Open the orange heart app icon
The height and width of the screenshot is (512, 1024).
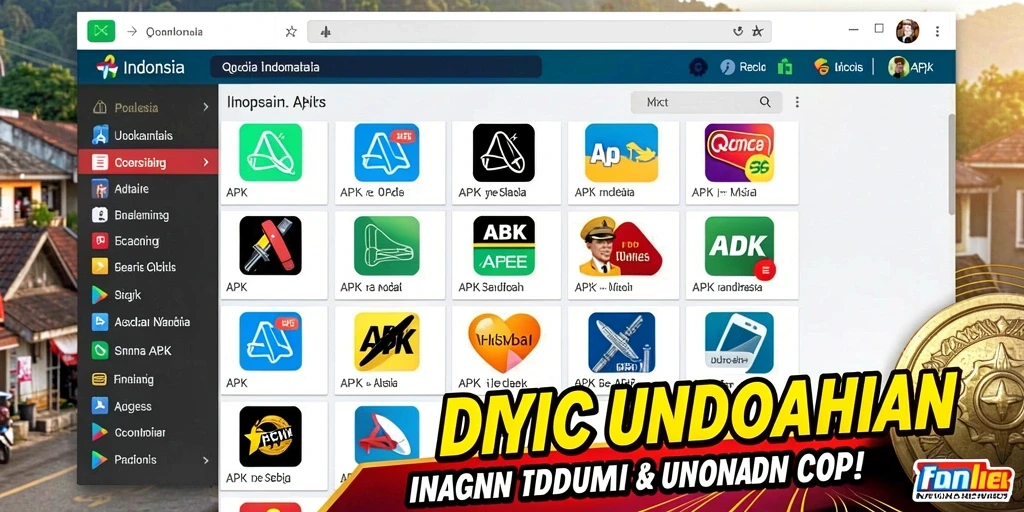pos(504,342)
